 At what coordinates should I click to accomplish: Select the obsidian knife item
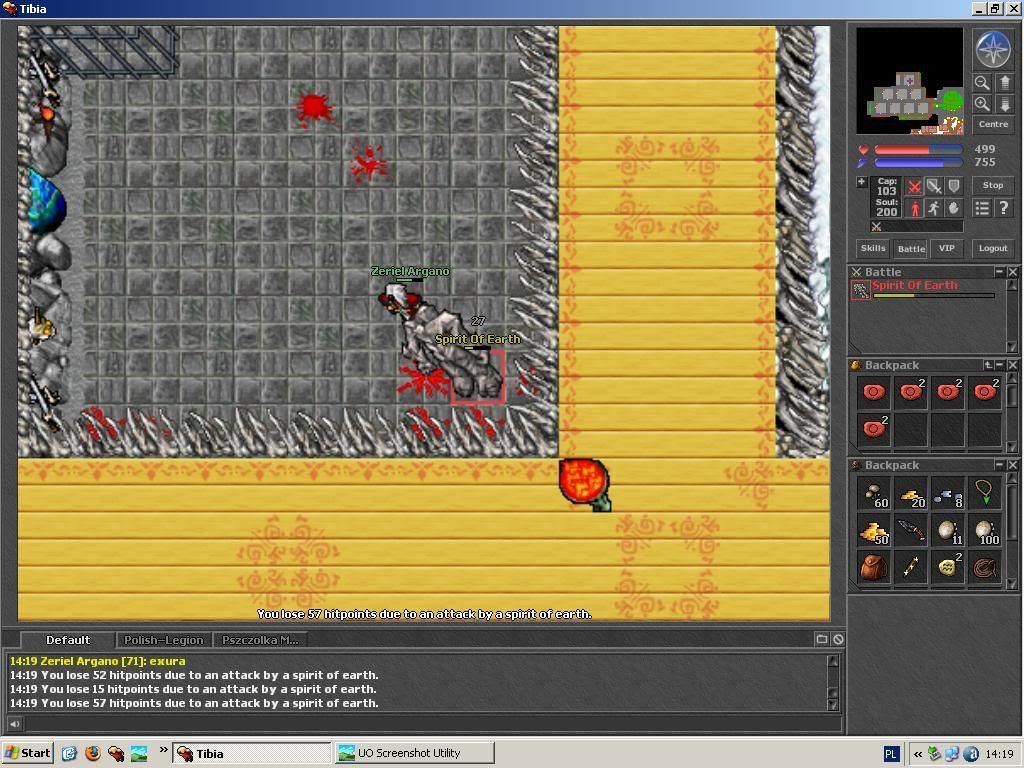(x=910, y=531)
